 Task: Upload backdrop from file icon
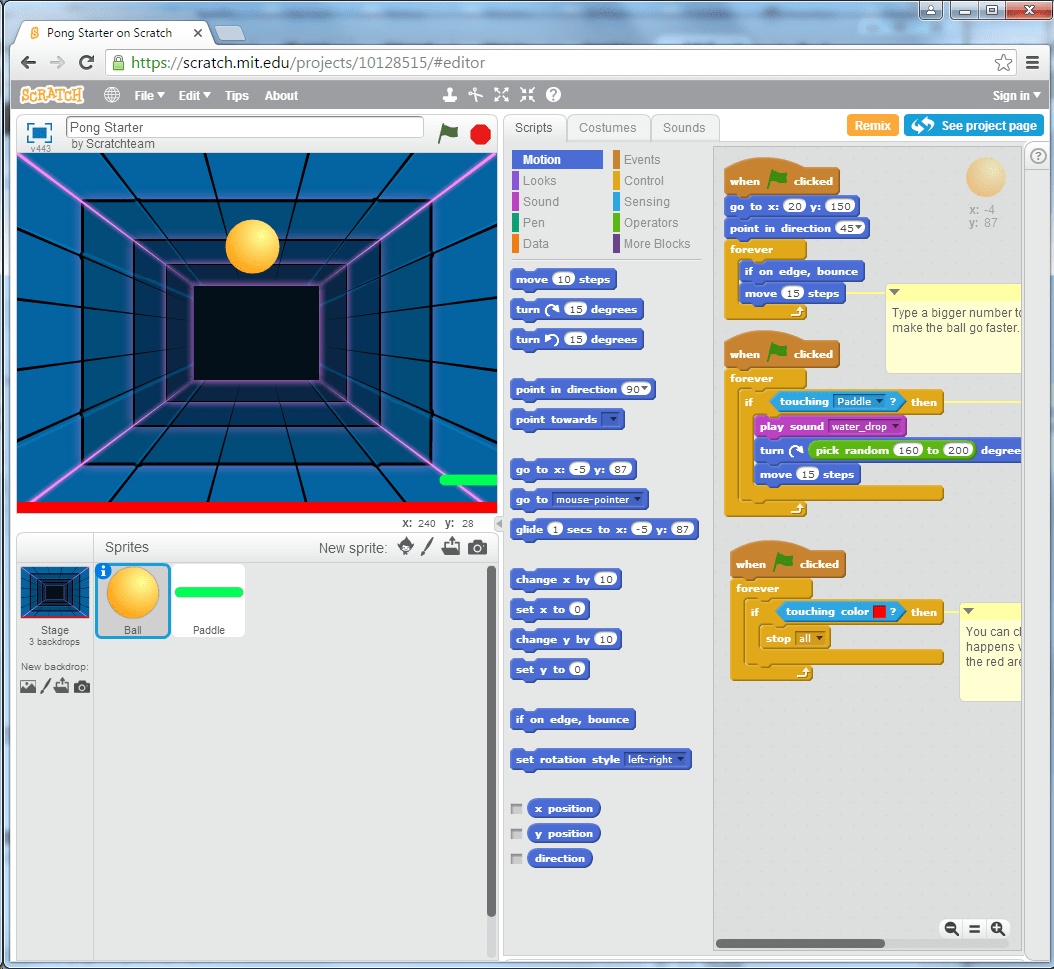click(x=61, y=685)
